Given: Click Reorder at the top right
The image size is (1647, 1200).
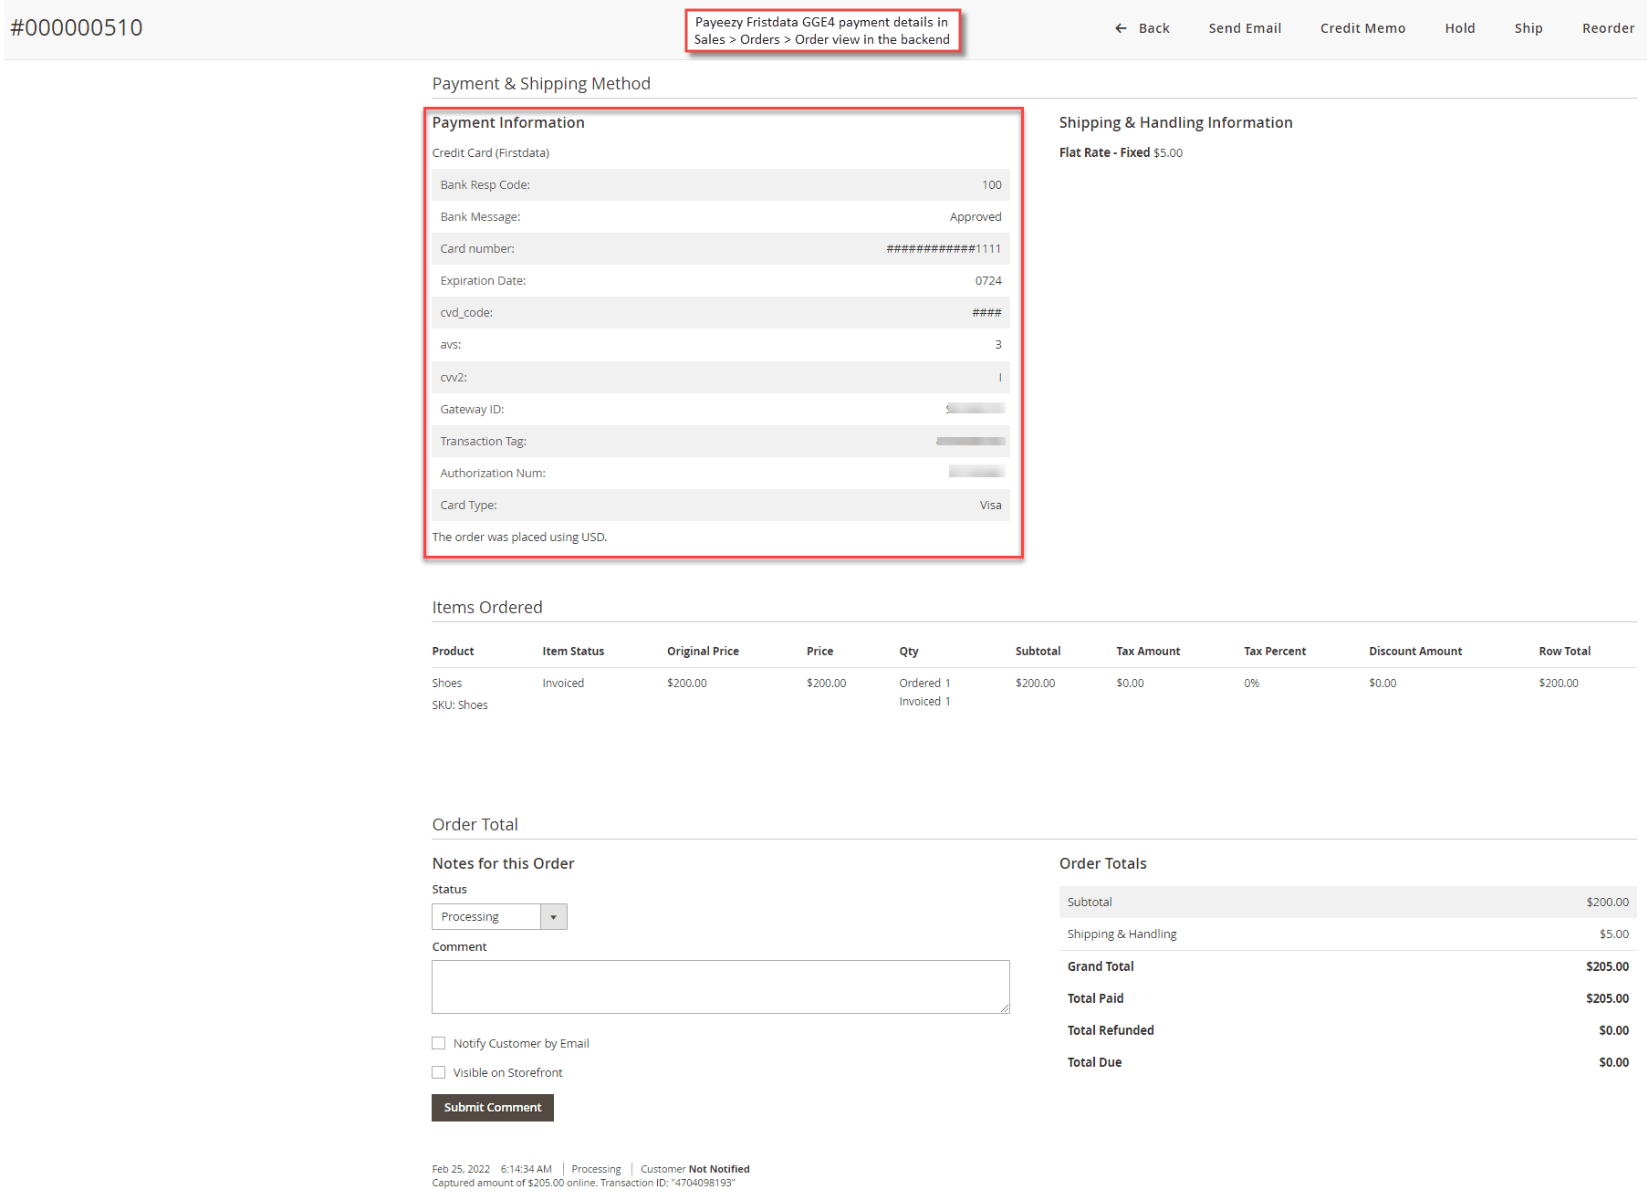Looking at the screenshot, I should (x=1608, y=28).
